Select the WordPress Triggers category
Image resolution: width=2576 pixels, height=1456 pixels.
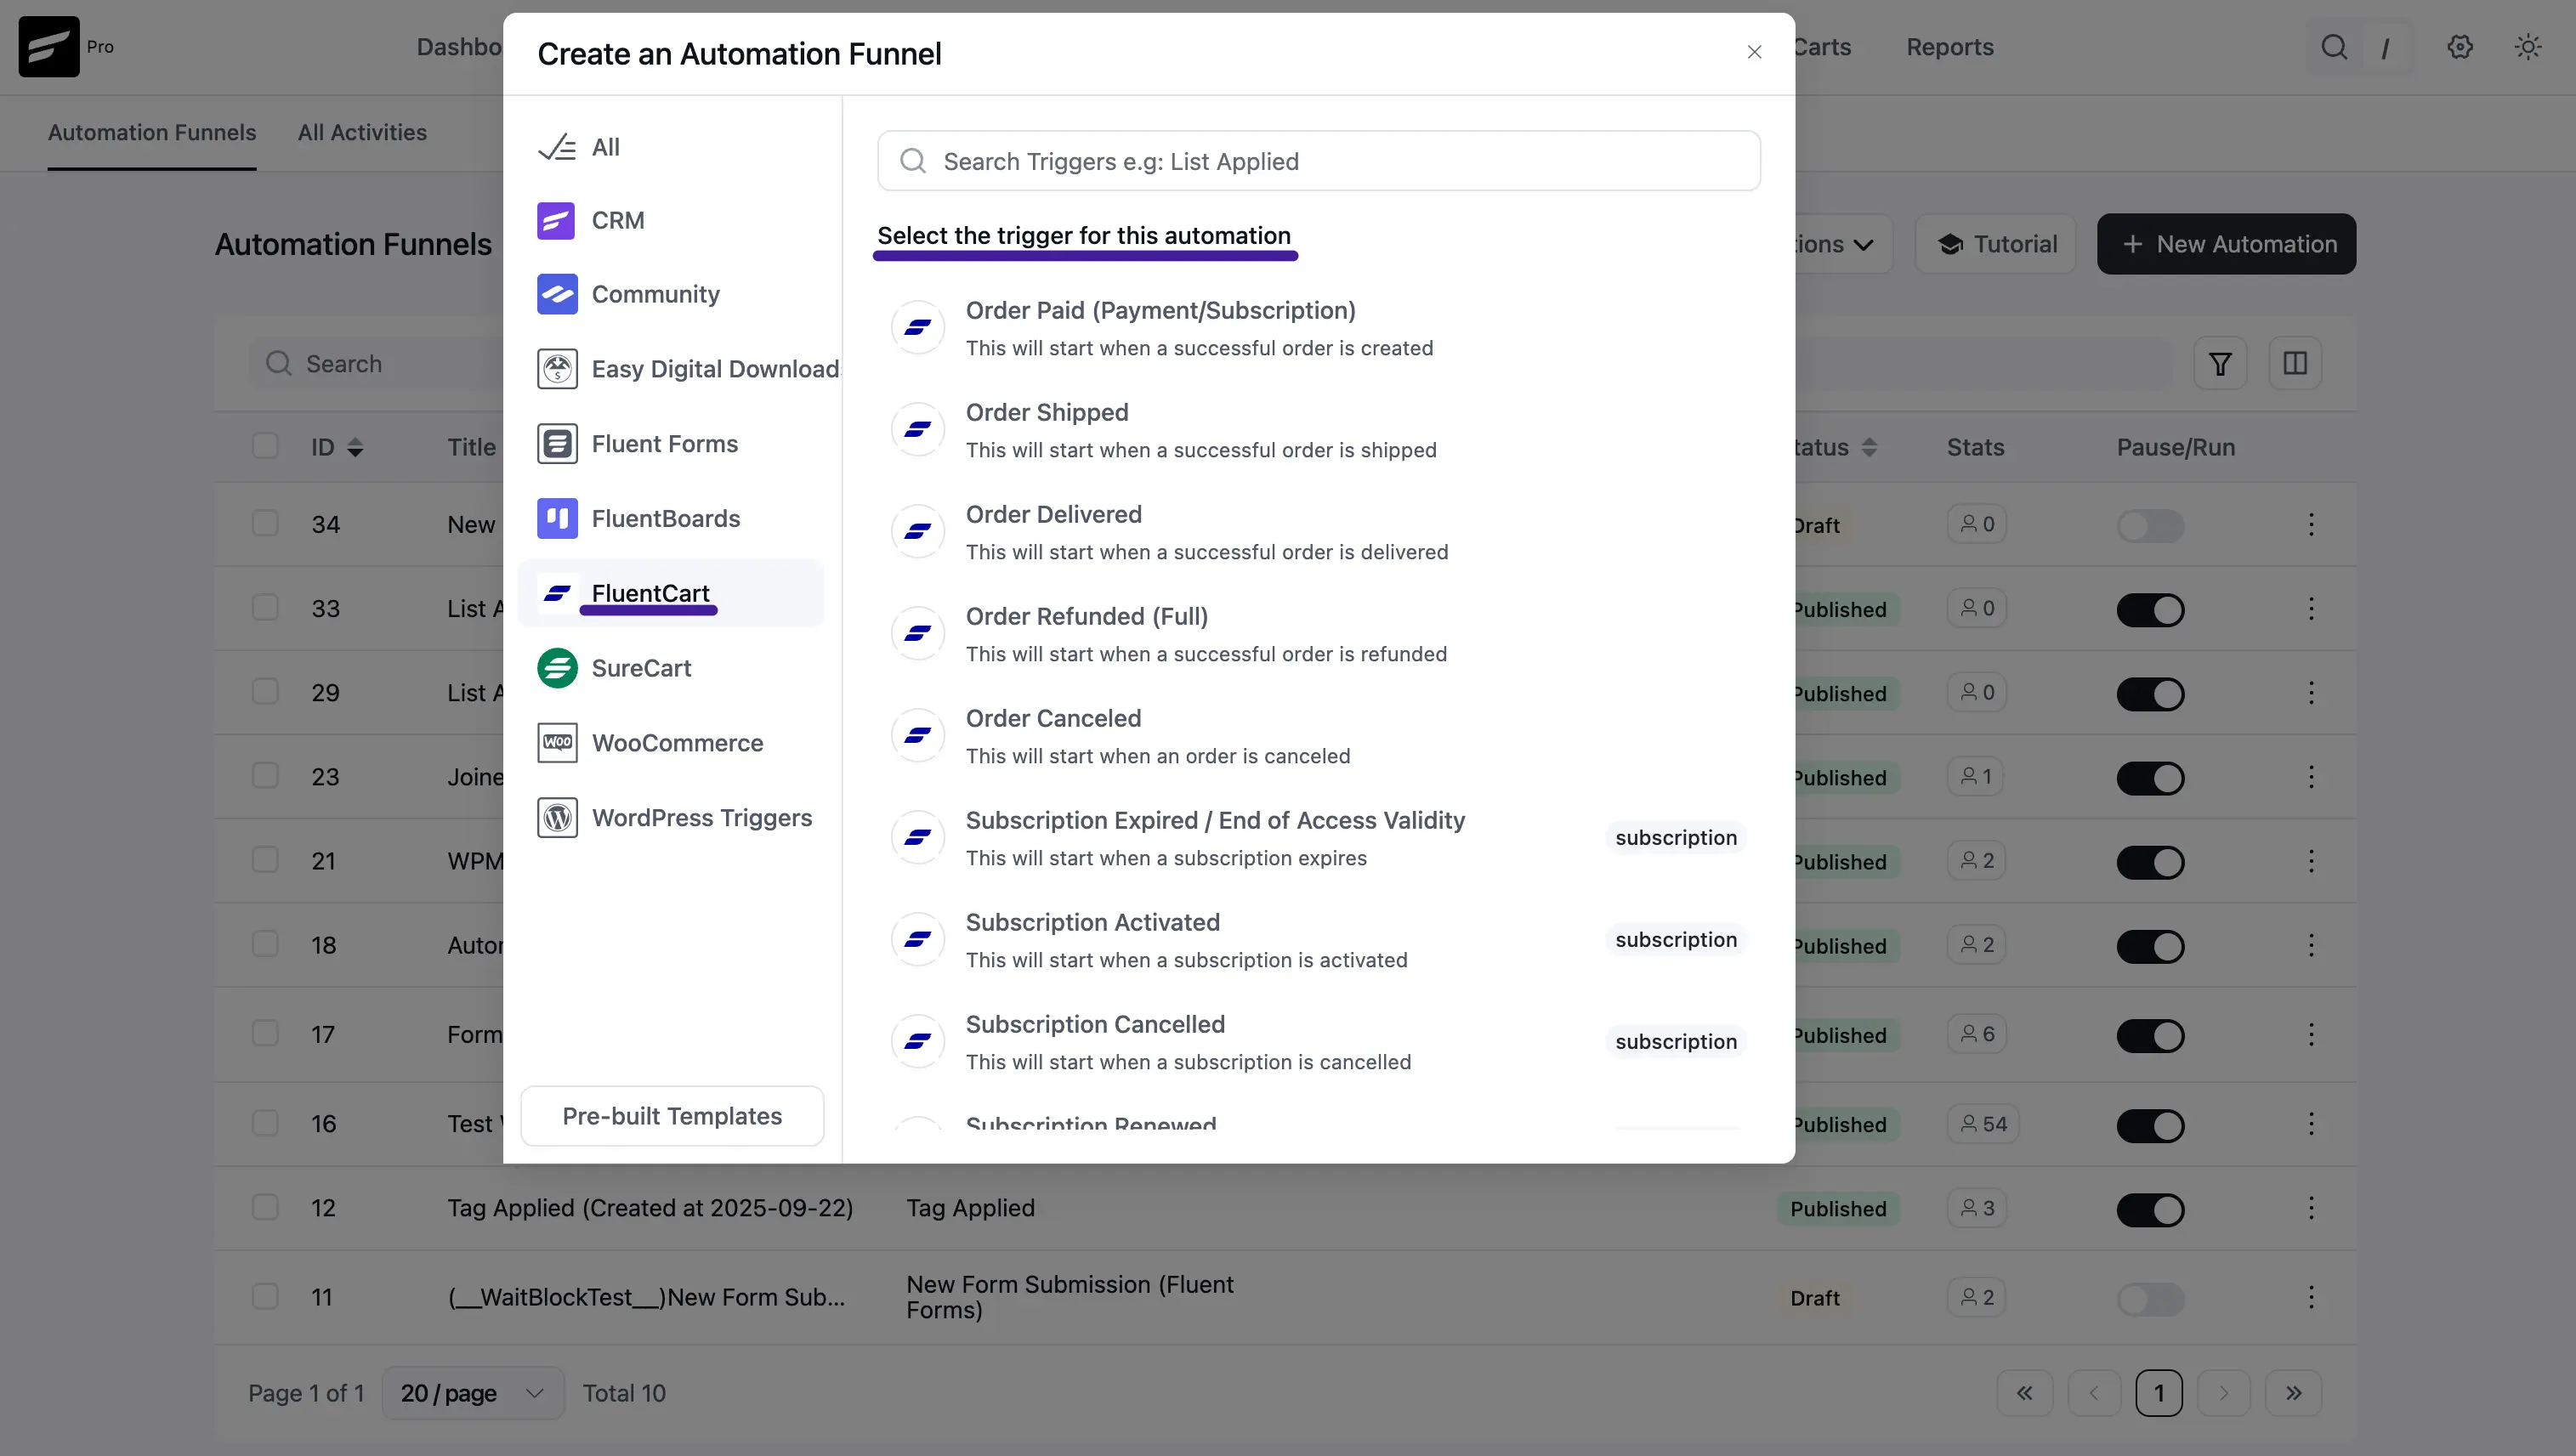point(671,818)
